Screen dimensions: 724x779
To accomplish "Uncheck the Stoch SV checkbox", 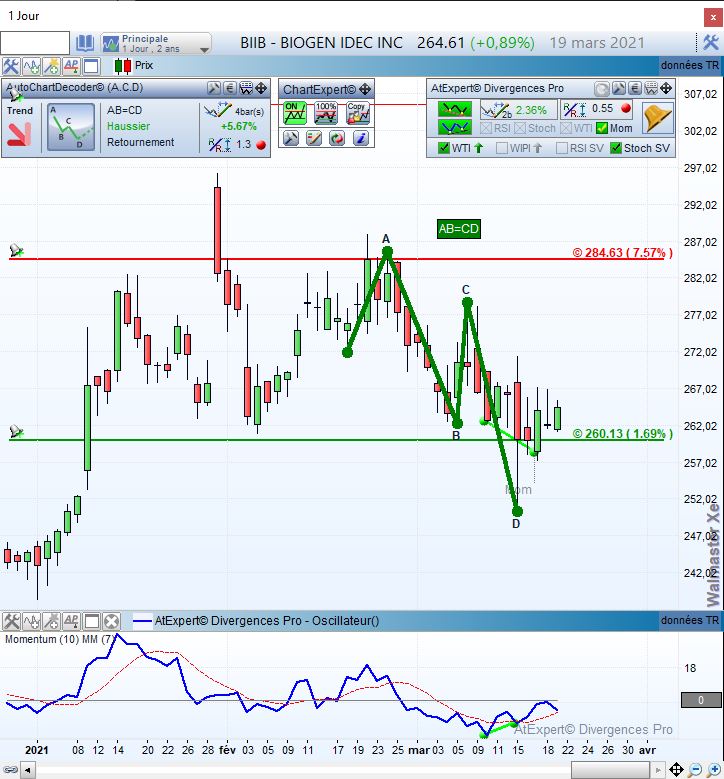I will pos(616,148).
